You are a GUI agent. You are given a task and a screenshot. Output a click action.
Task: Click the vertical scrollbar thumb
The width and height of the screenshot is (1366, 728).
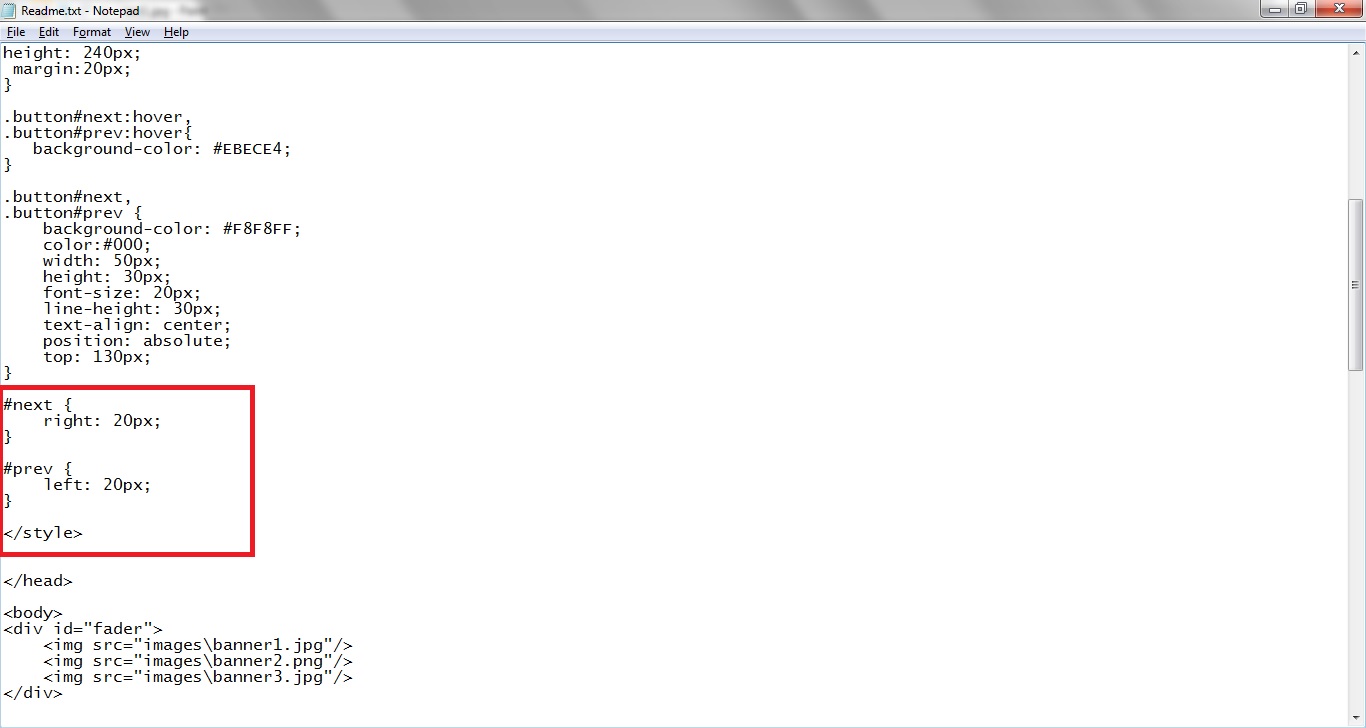tap(1356, 285)
